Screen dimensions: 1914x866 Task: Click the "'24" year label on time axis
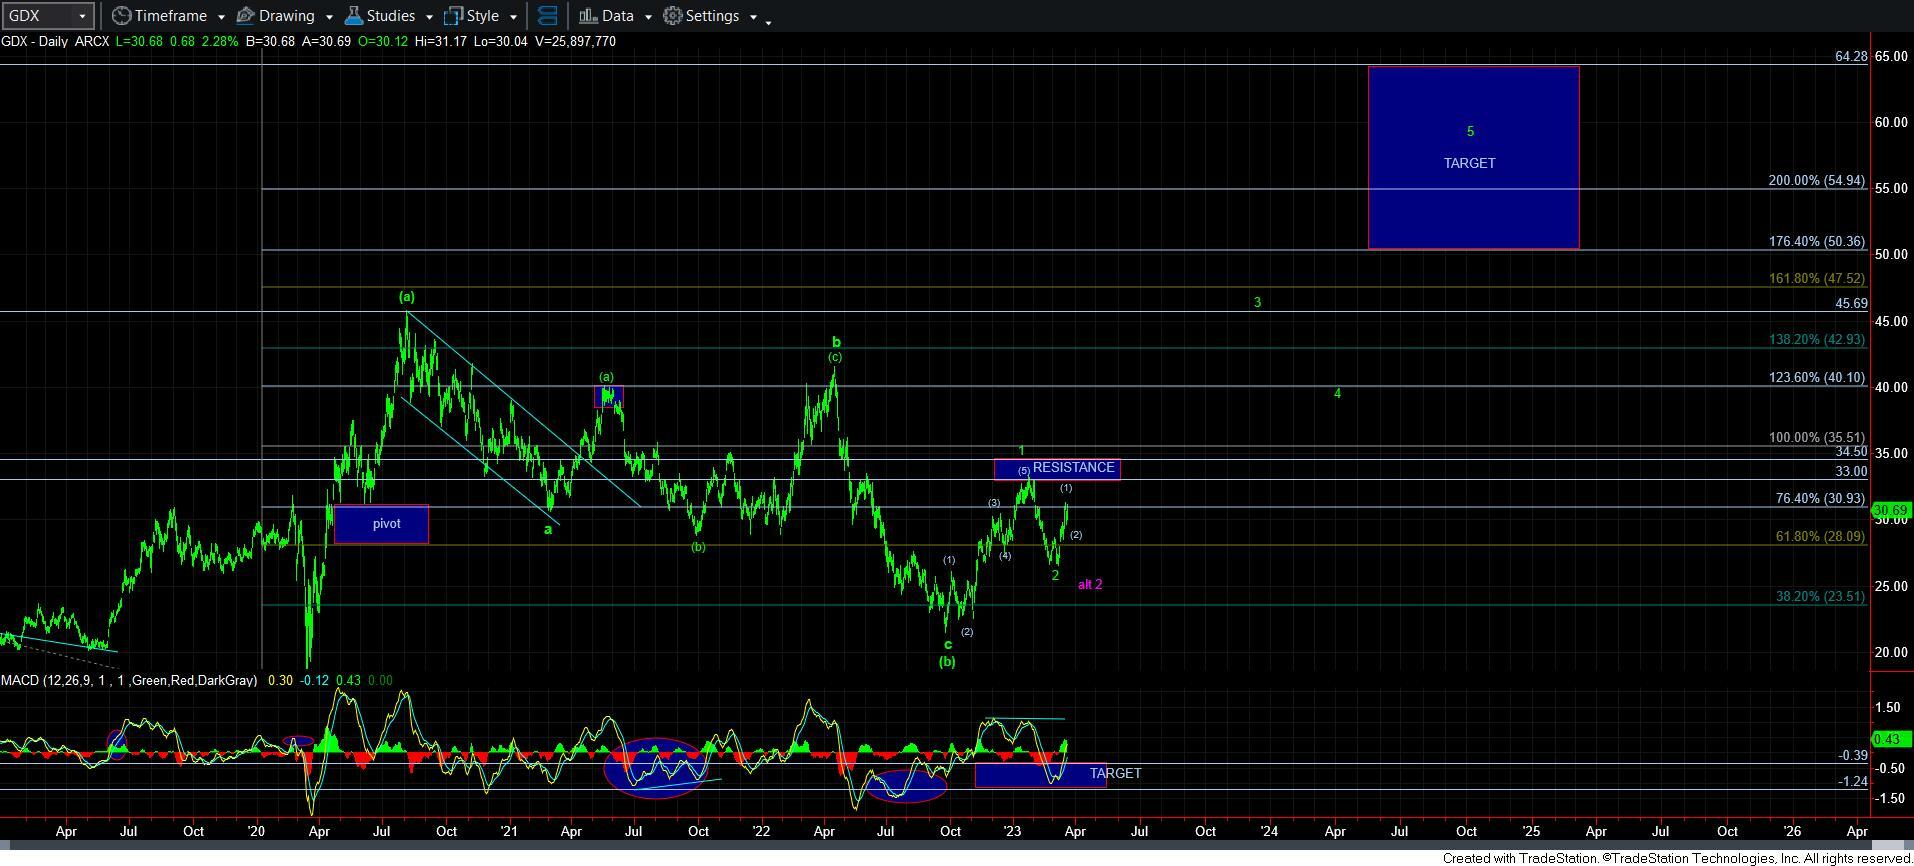(1269, 831)
